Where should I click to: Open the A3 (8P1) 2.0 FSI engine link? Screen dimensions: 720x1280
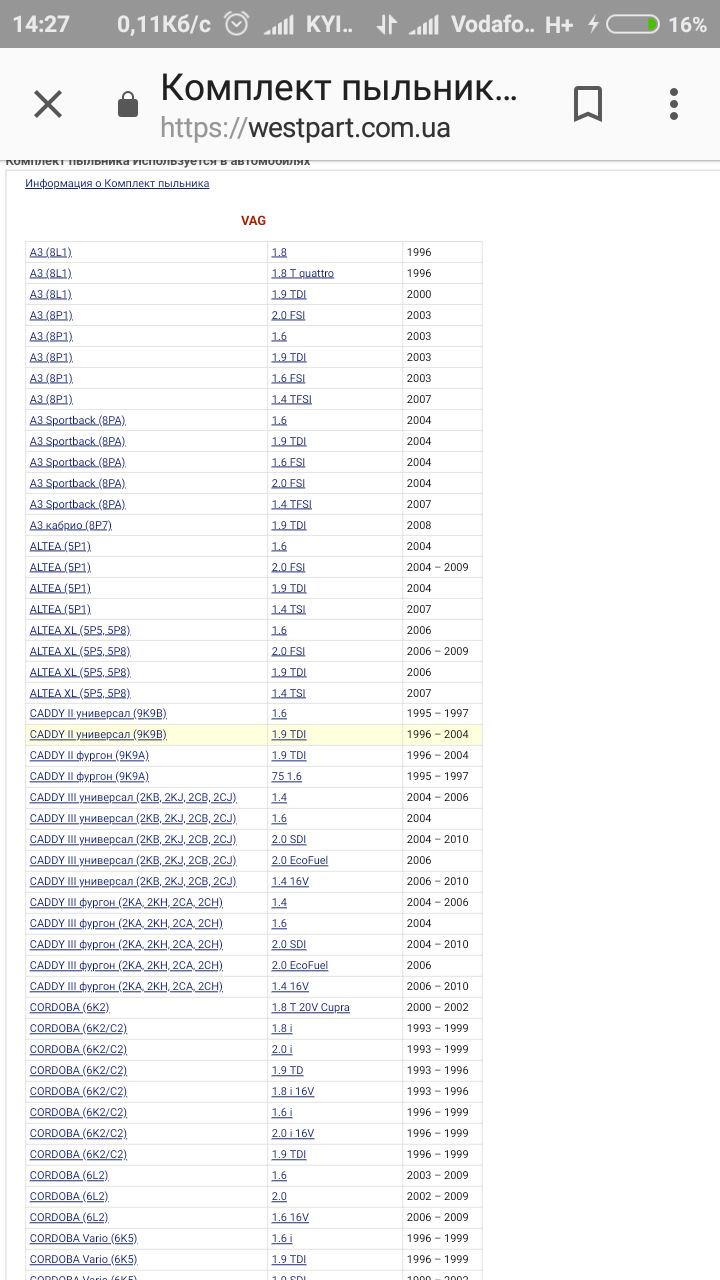click(x=288, y=315)
